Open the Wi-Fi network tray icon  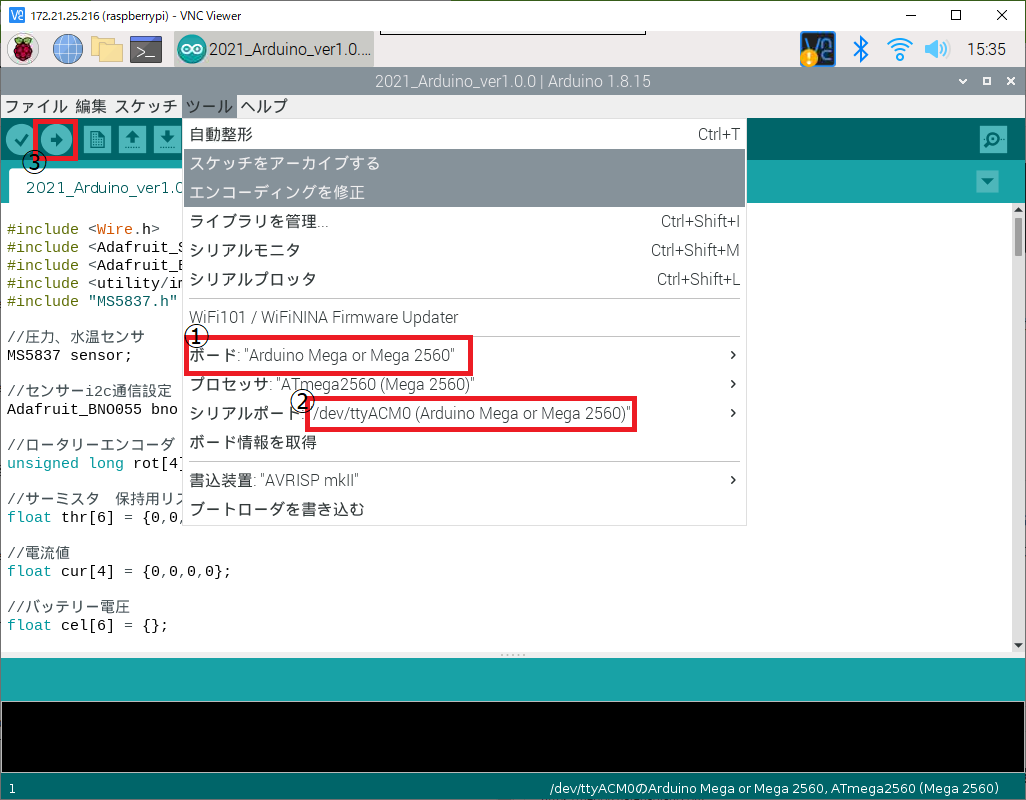coord(900,49)
